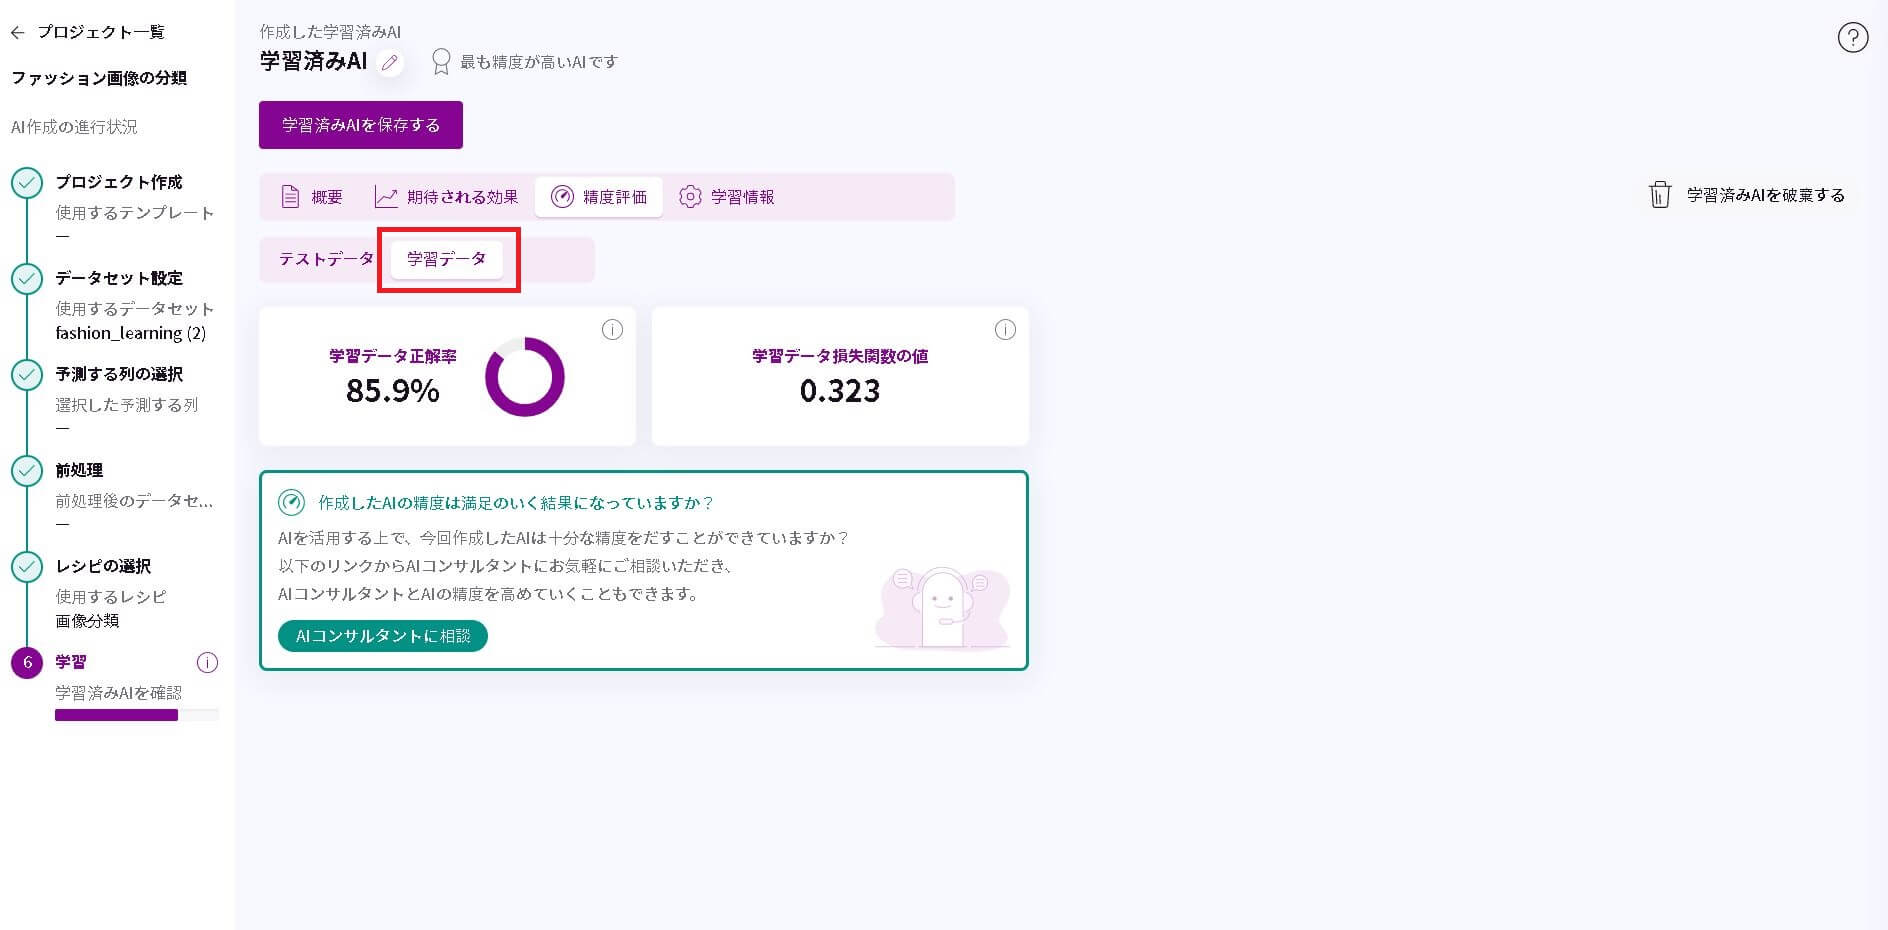Click the checkmark circle for プロジェクト作成

coord(27,183)
